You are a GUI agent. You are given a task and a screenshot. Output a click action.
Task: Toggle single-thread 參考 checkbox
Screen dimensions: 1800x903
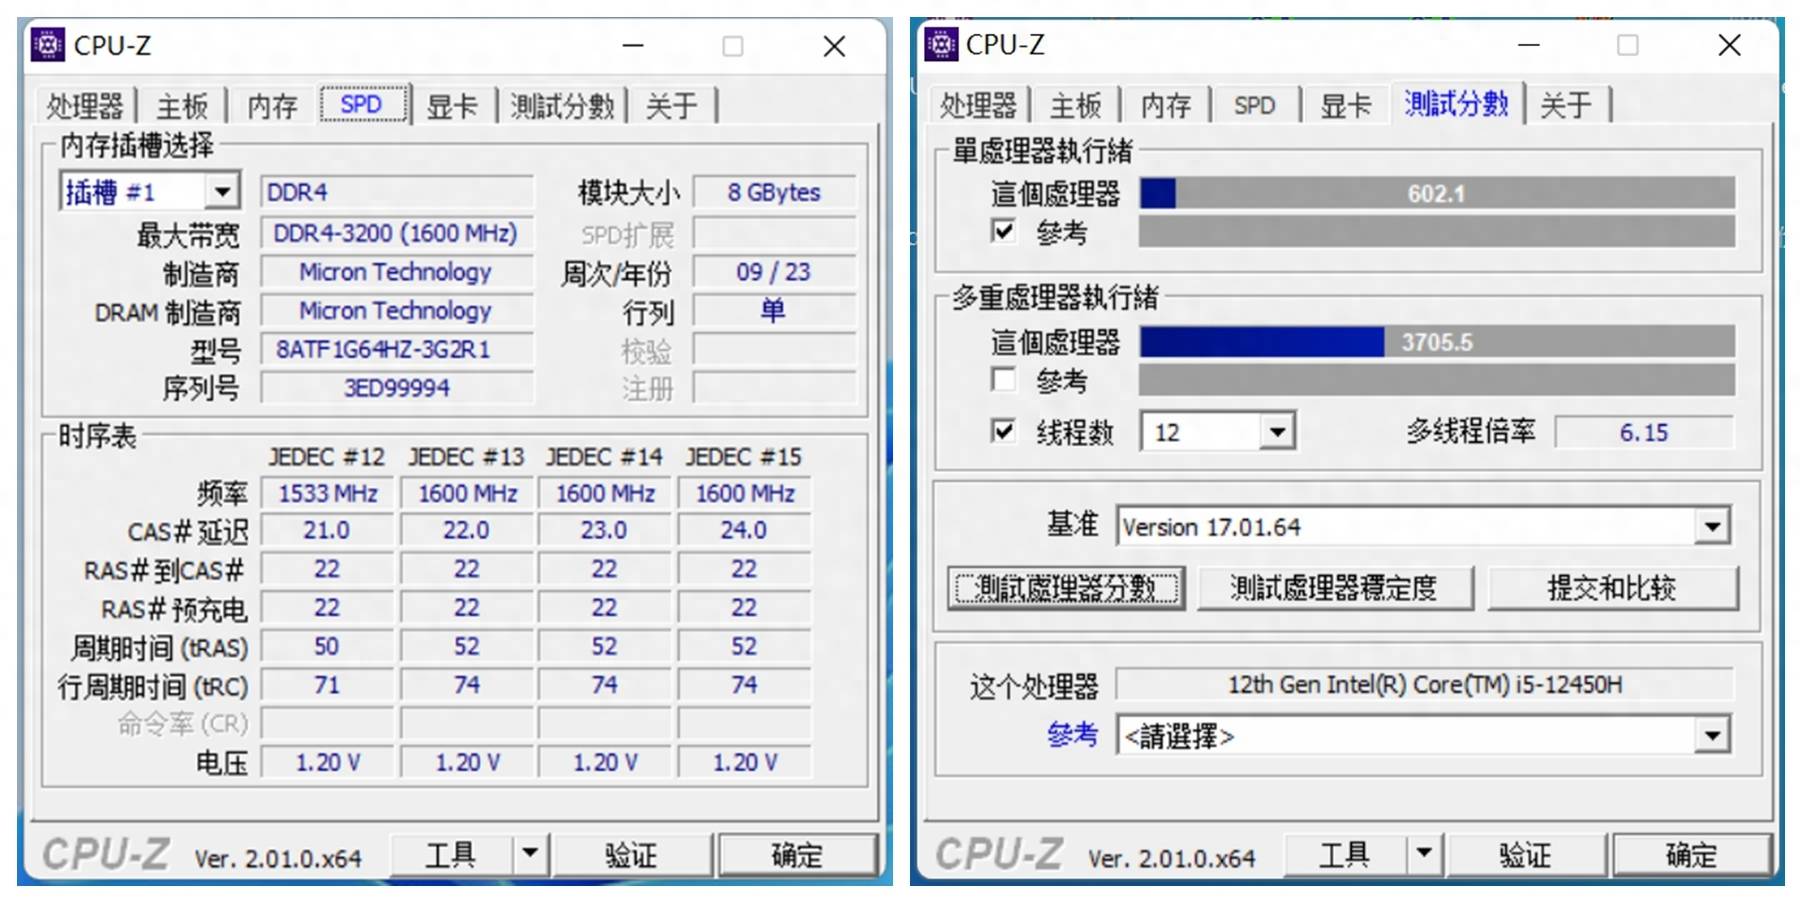[x=1003, y=231]
